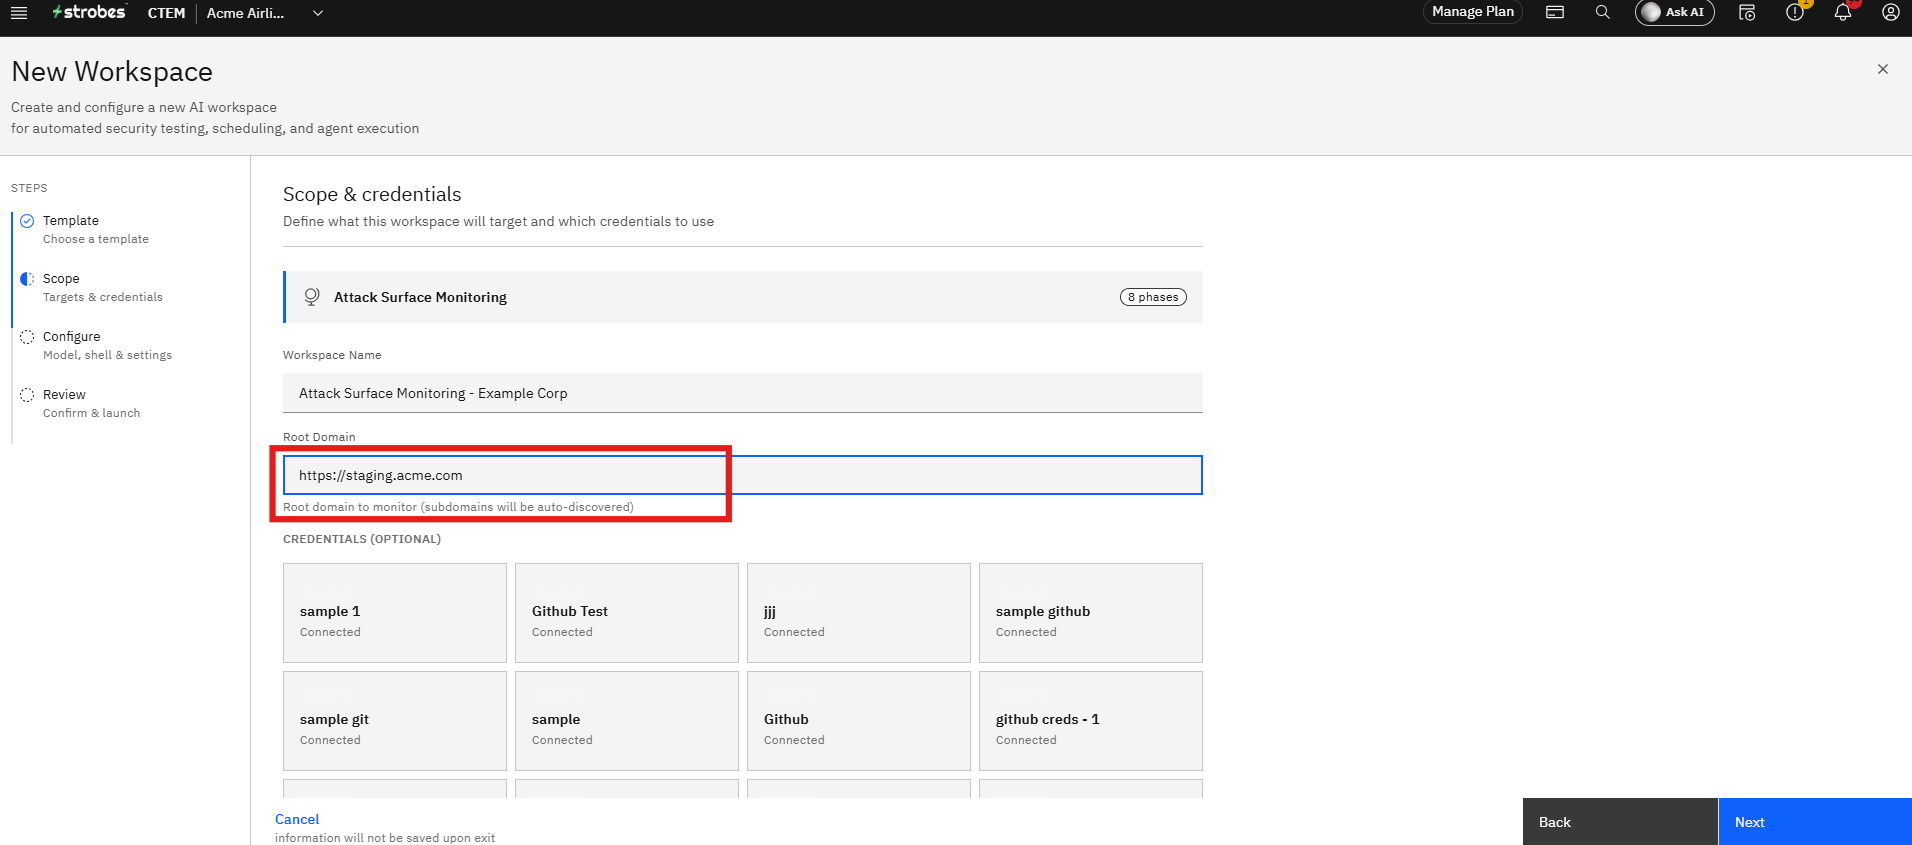Select the 'sample' credential card

click(x=627, y=721)
